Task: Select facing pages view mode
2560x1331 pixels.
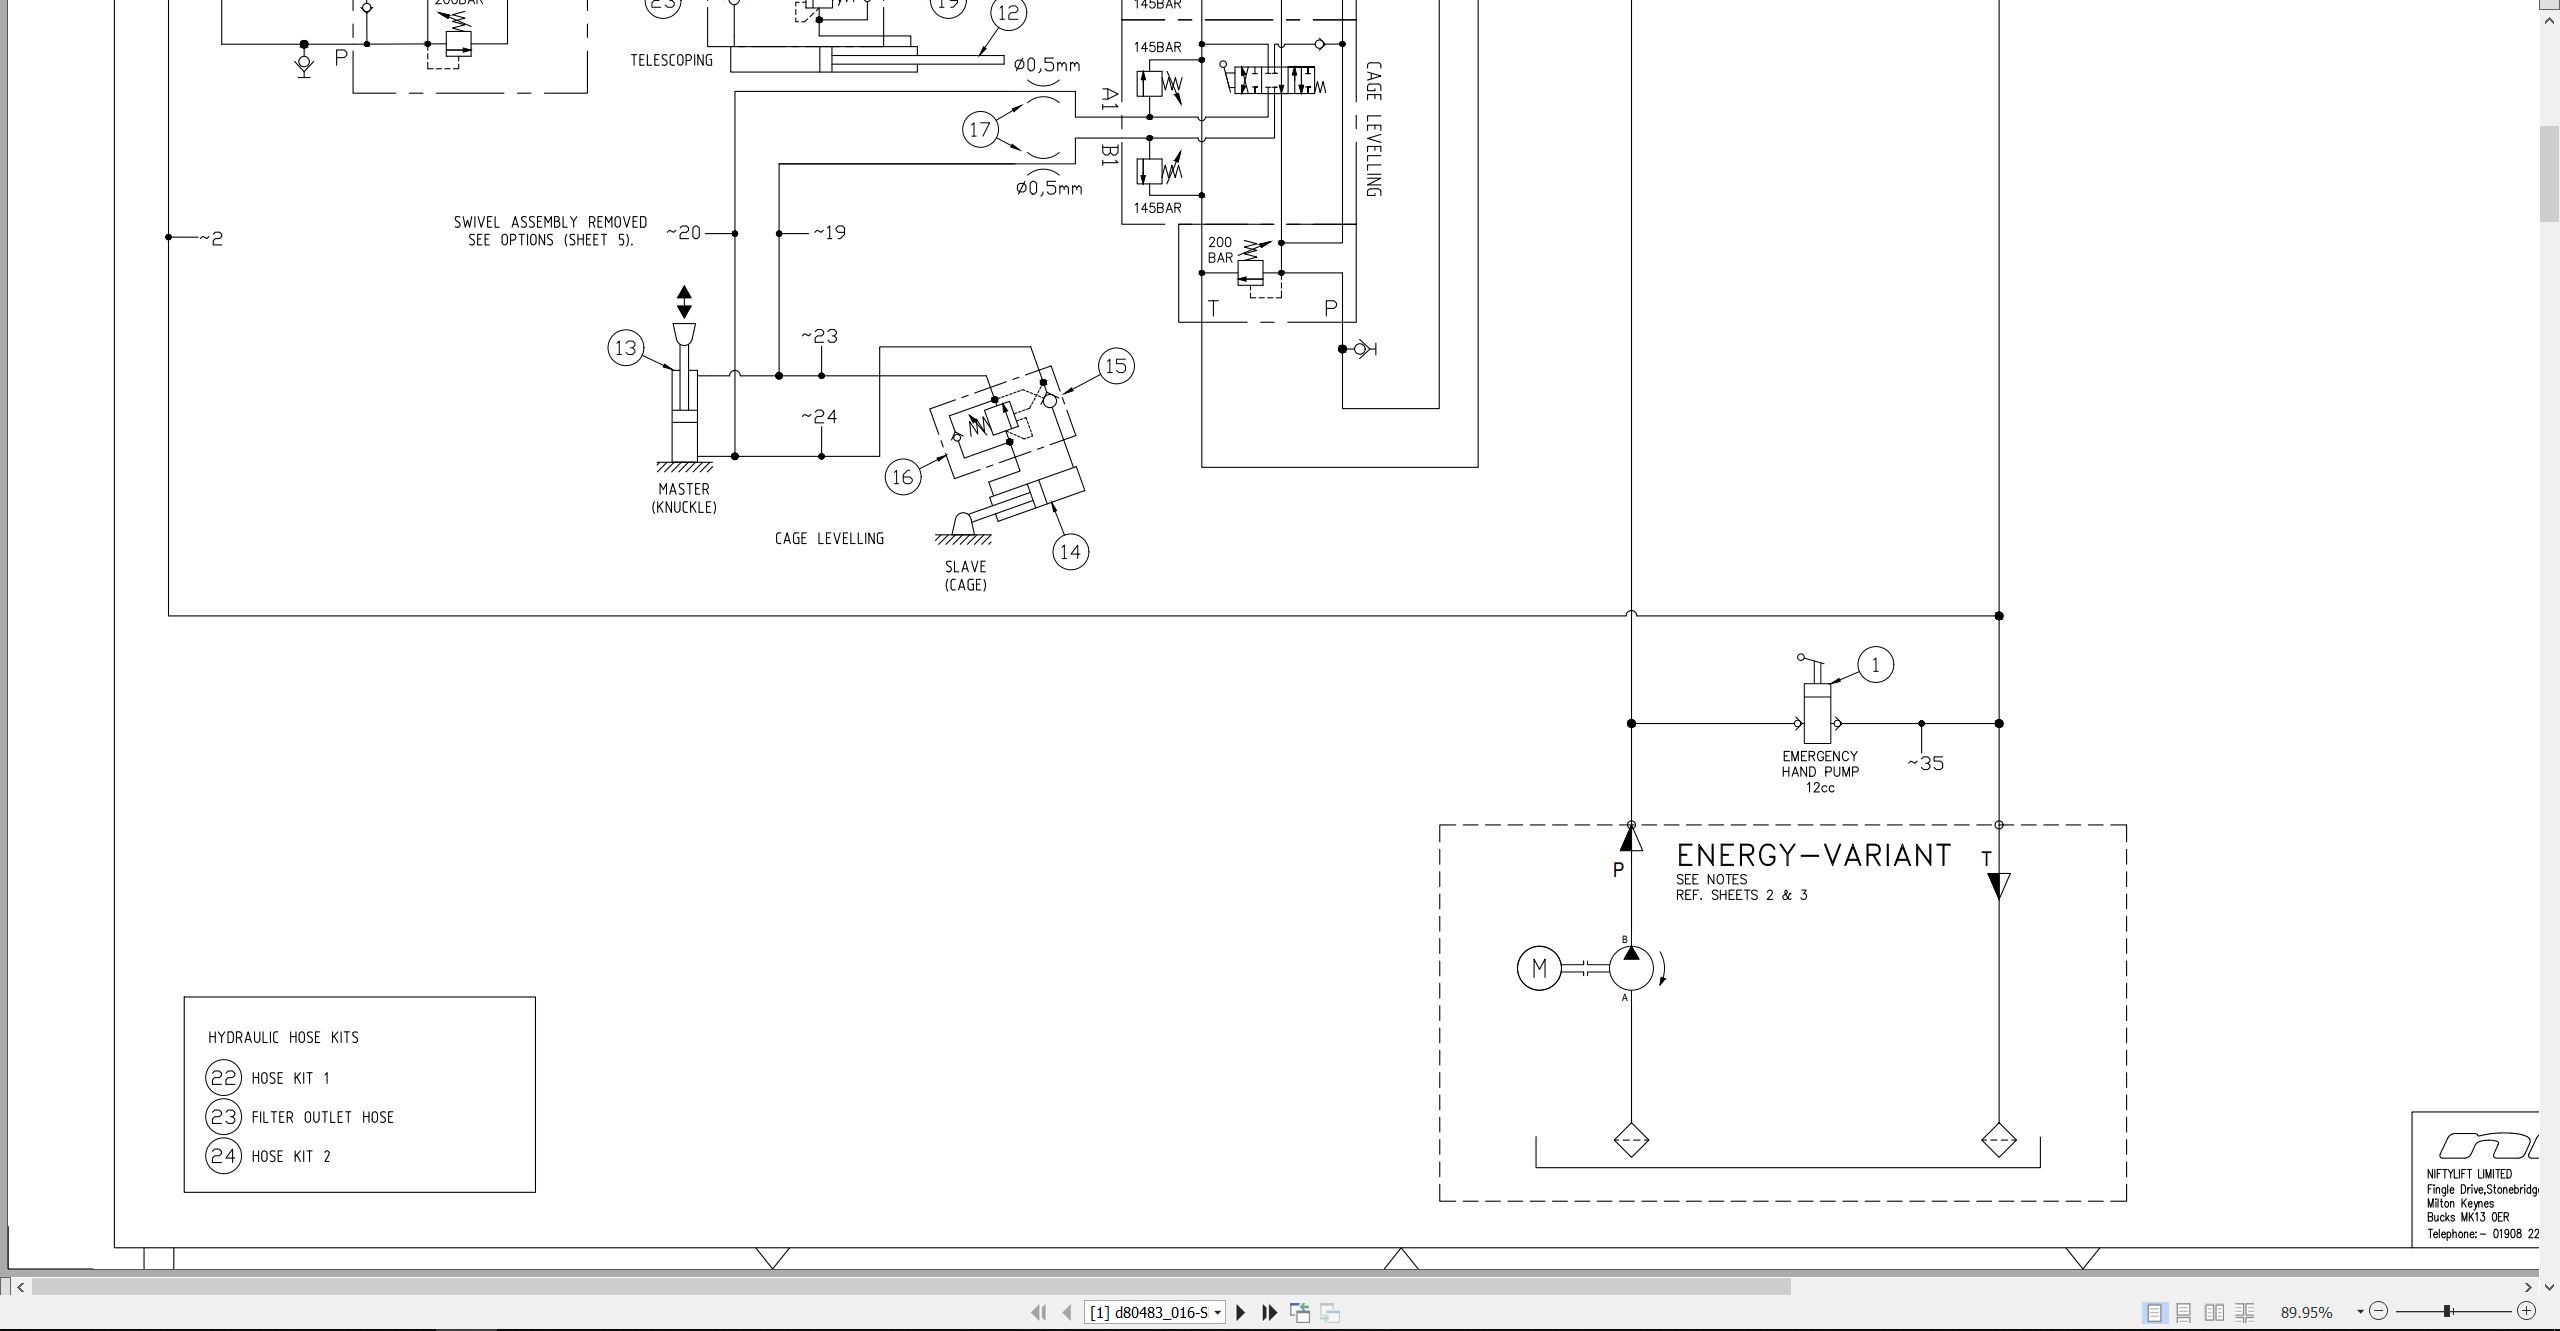Action: click(x=2215, y=1312)
